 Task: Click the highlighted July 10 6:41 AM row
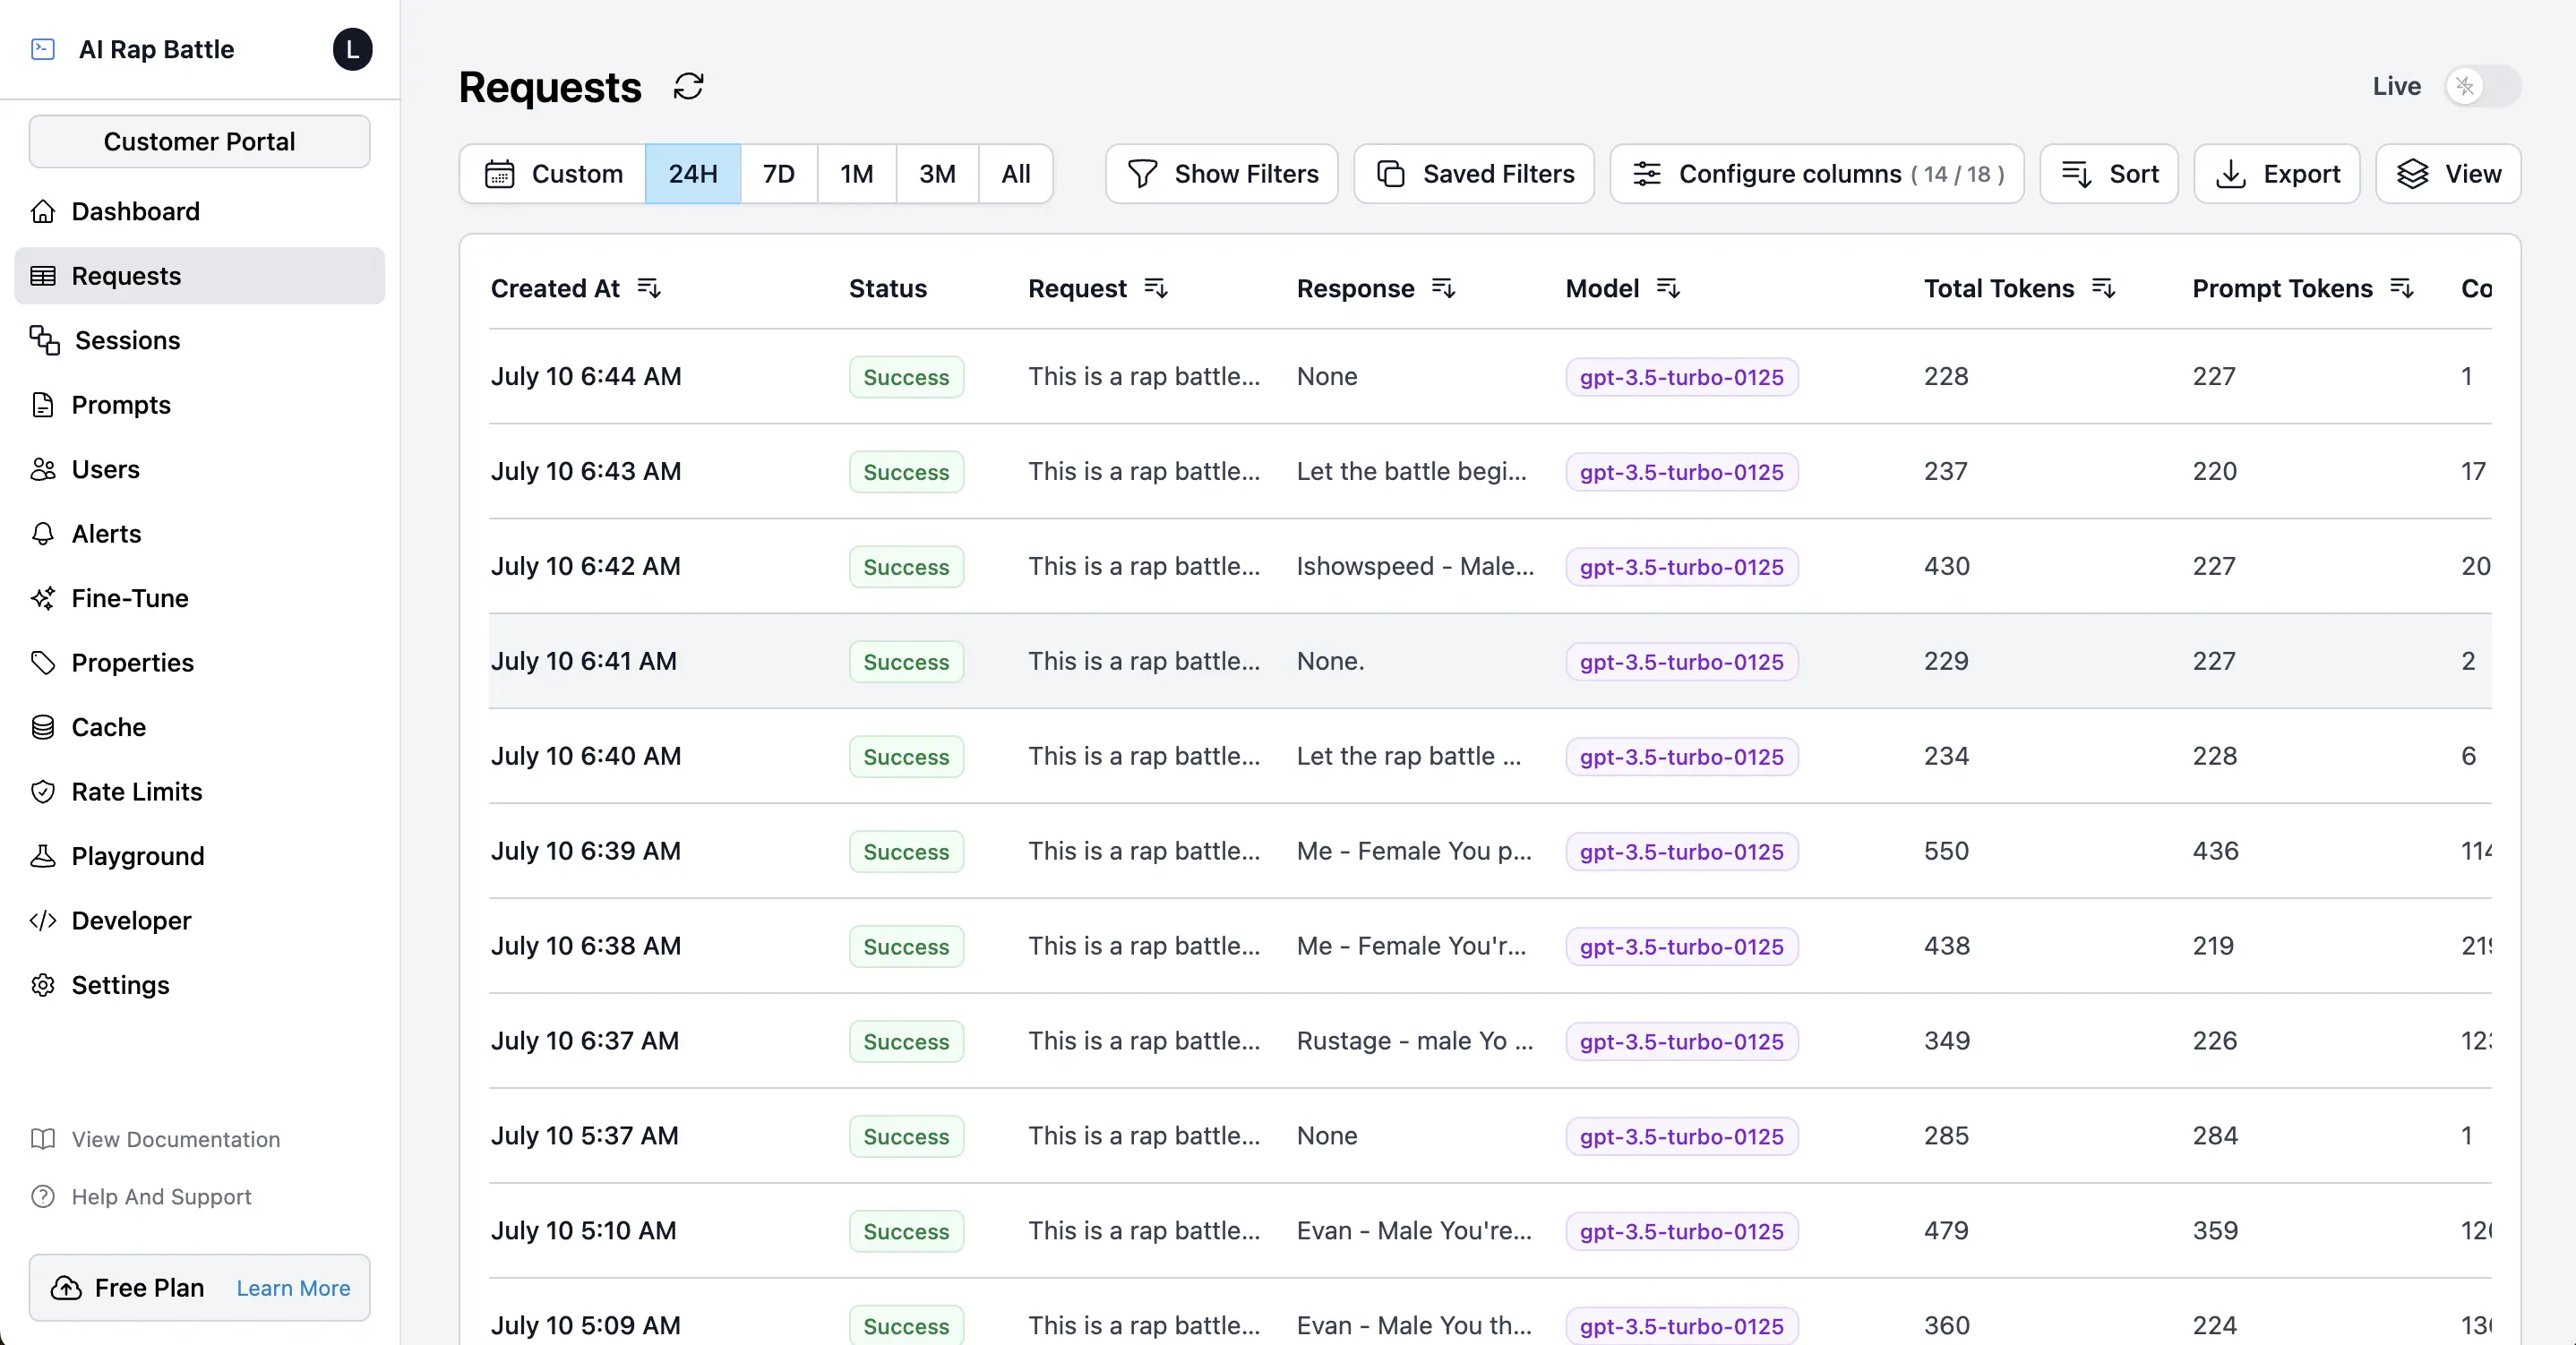click(1490, 661)
